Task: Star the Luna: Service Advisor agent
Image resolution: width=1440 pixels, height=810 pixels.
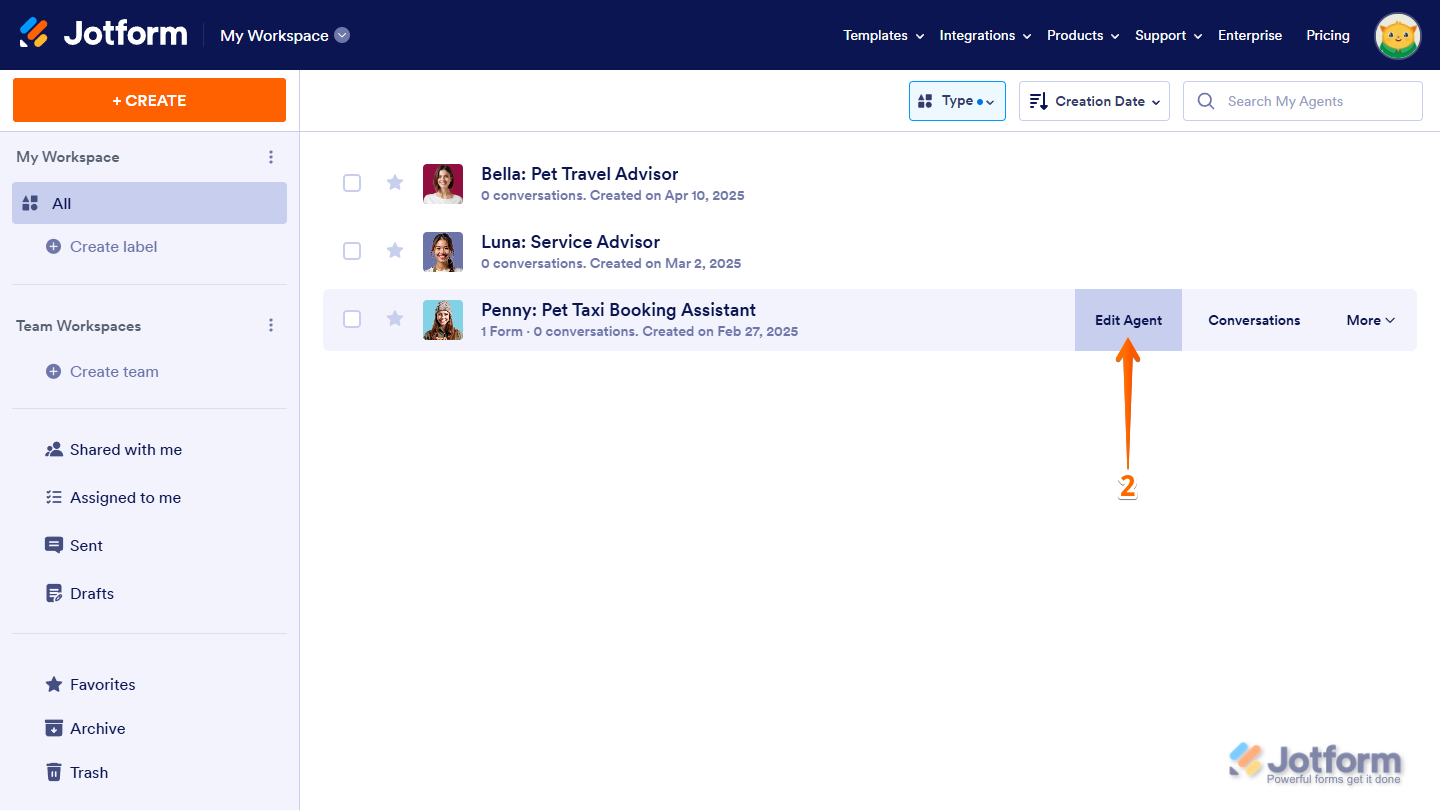Action: pyautogui.click(x=395, y=250)
